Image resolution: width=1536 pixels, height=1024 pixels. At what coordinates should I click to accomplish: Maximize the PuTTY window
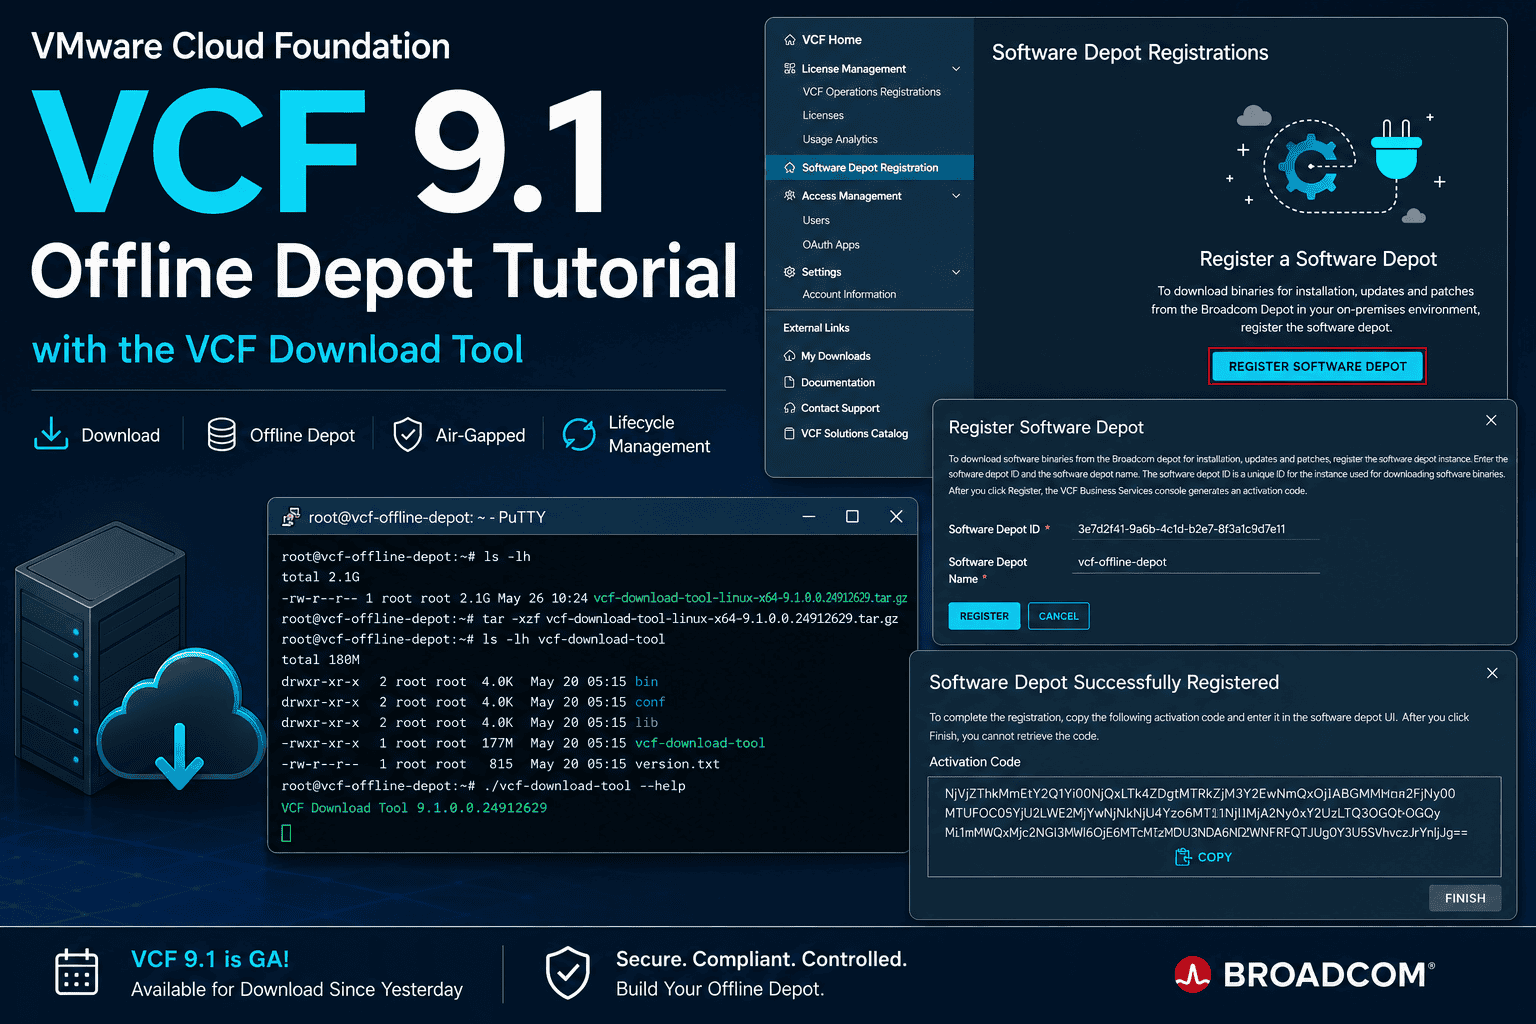coord(852,516)
